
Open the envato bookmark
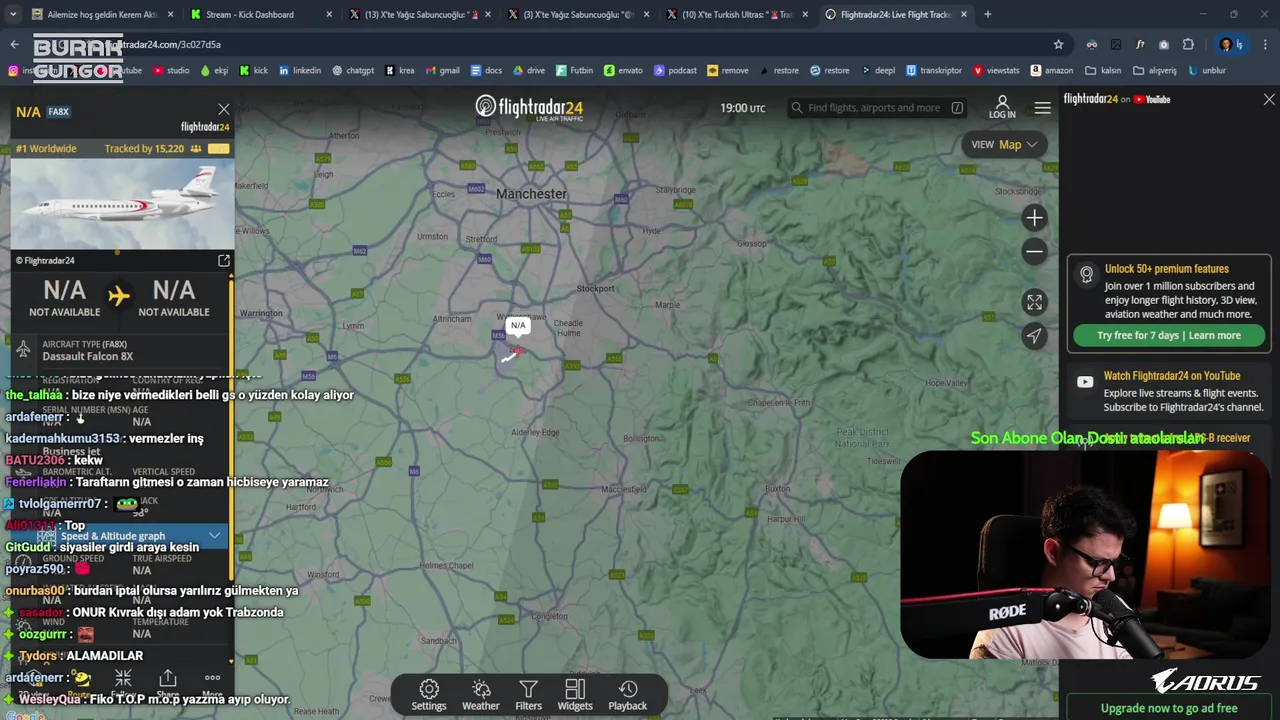pyautogui.click(x=623, y=70)
